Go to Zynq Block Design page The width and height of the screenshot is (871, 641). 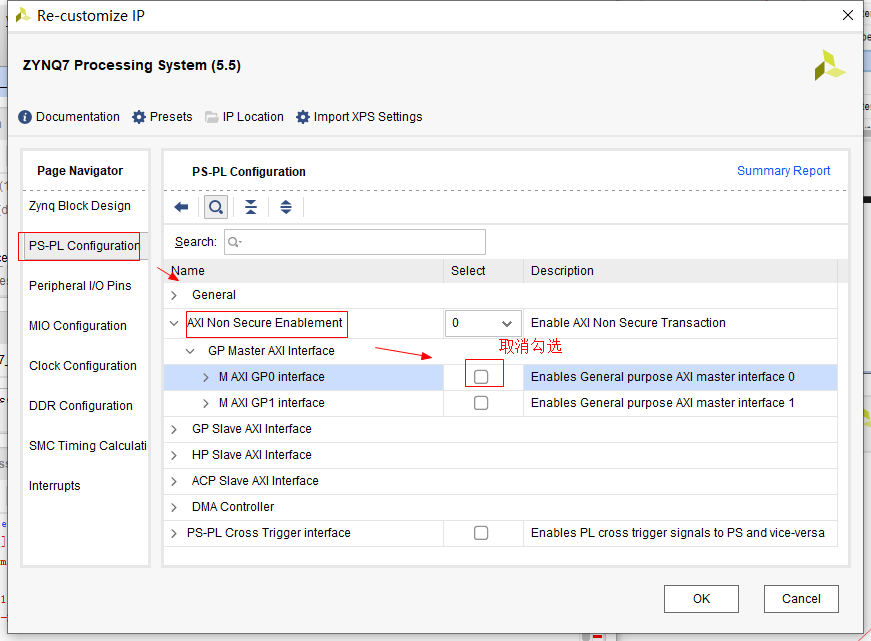[x=80, y=206]
